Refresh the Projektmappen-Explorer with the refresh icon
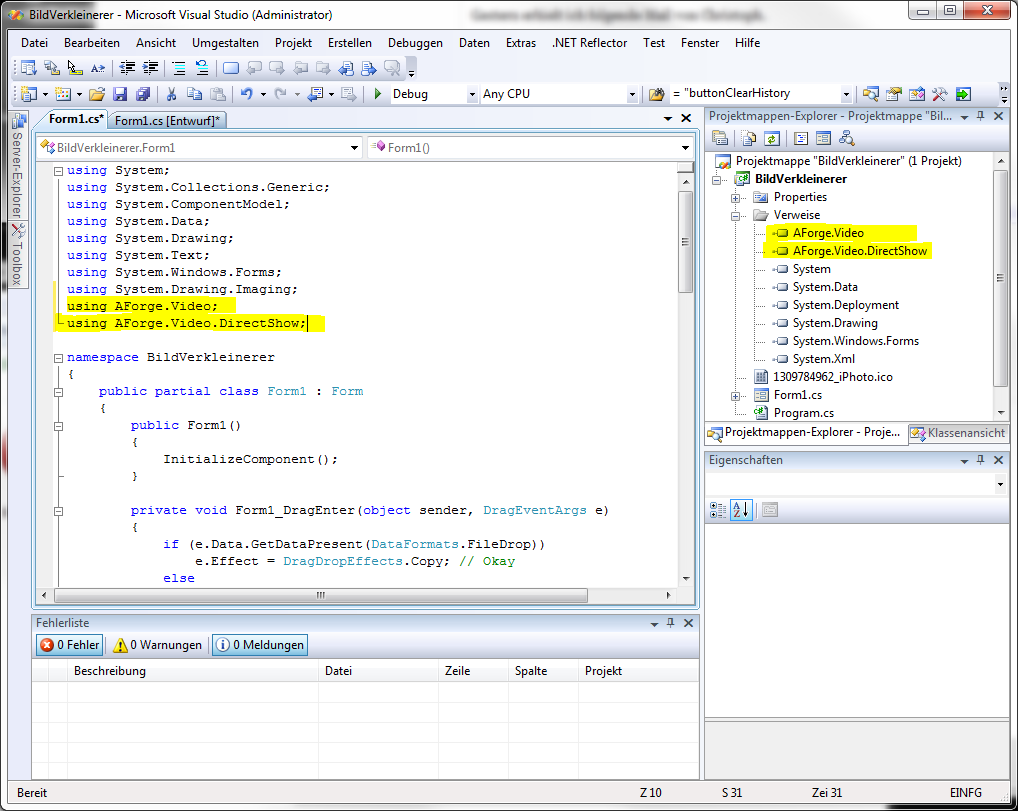The width and height of the screenshot is (1018, 811). [x=772, y=137]
